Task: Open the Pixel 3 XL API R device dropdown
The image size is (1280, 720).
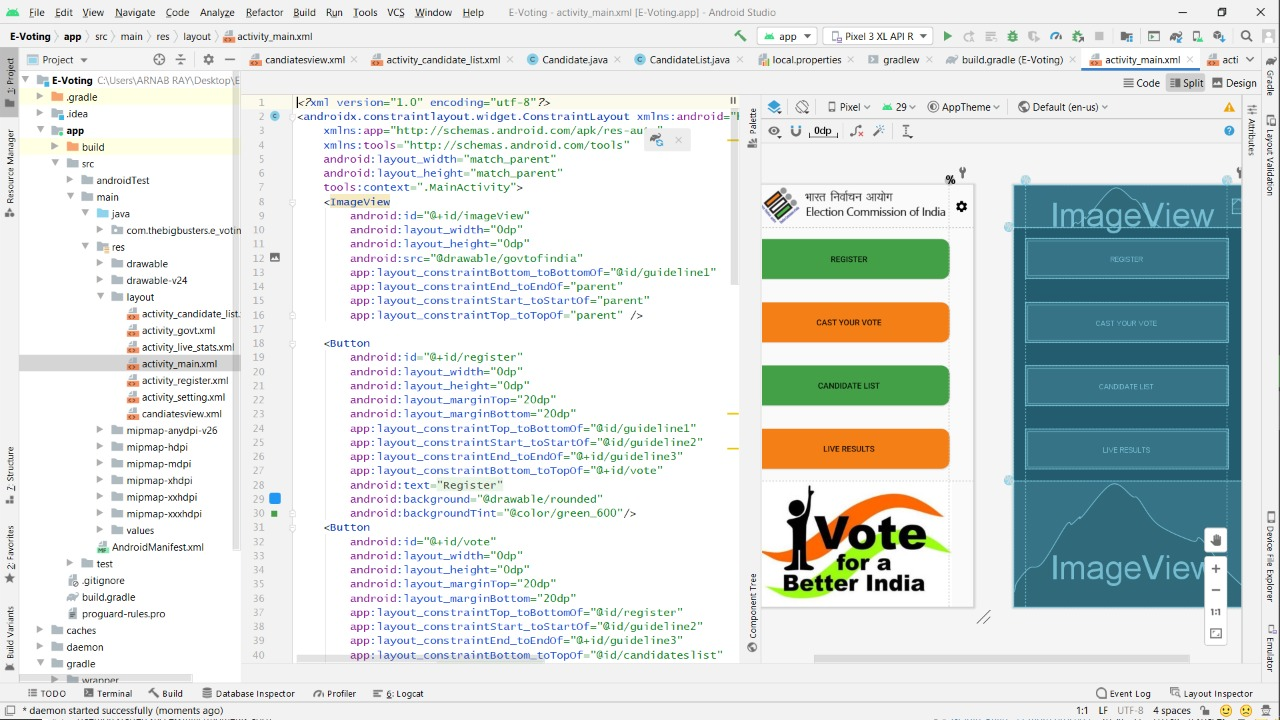Action: (x=878, y=37)
